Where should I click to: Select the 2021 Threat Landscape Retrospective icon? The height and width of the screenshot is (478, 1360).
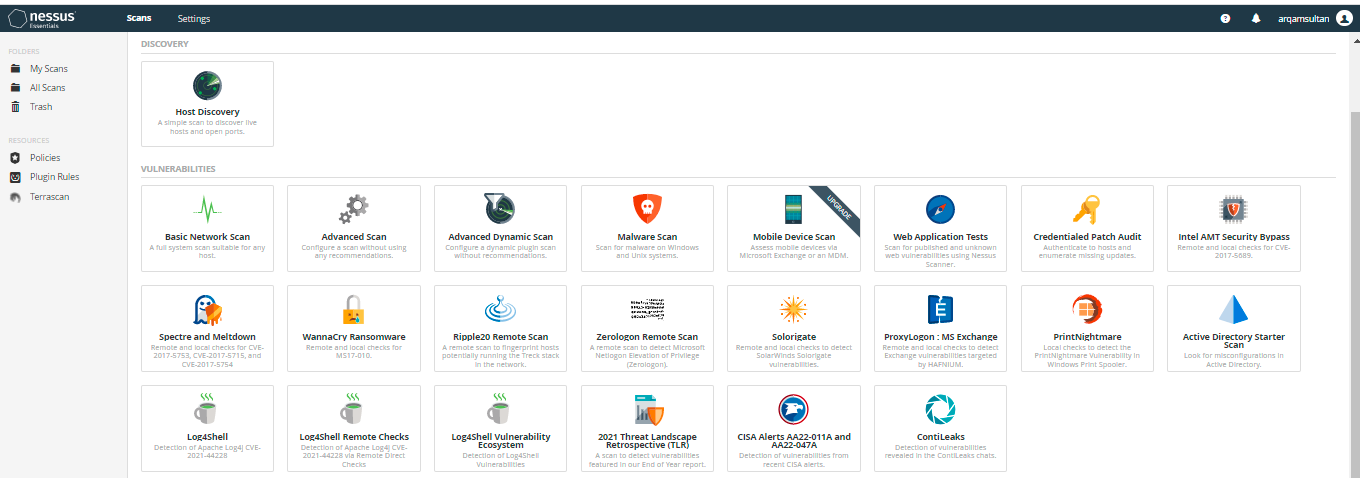pos(647,409)
